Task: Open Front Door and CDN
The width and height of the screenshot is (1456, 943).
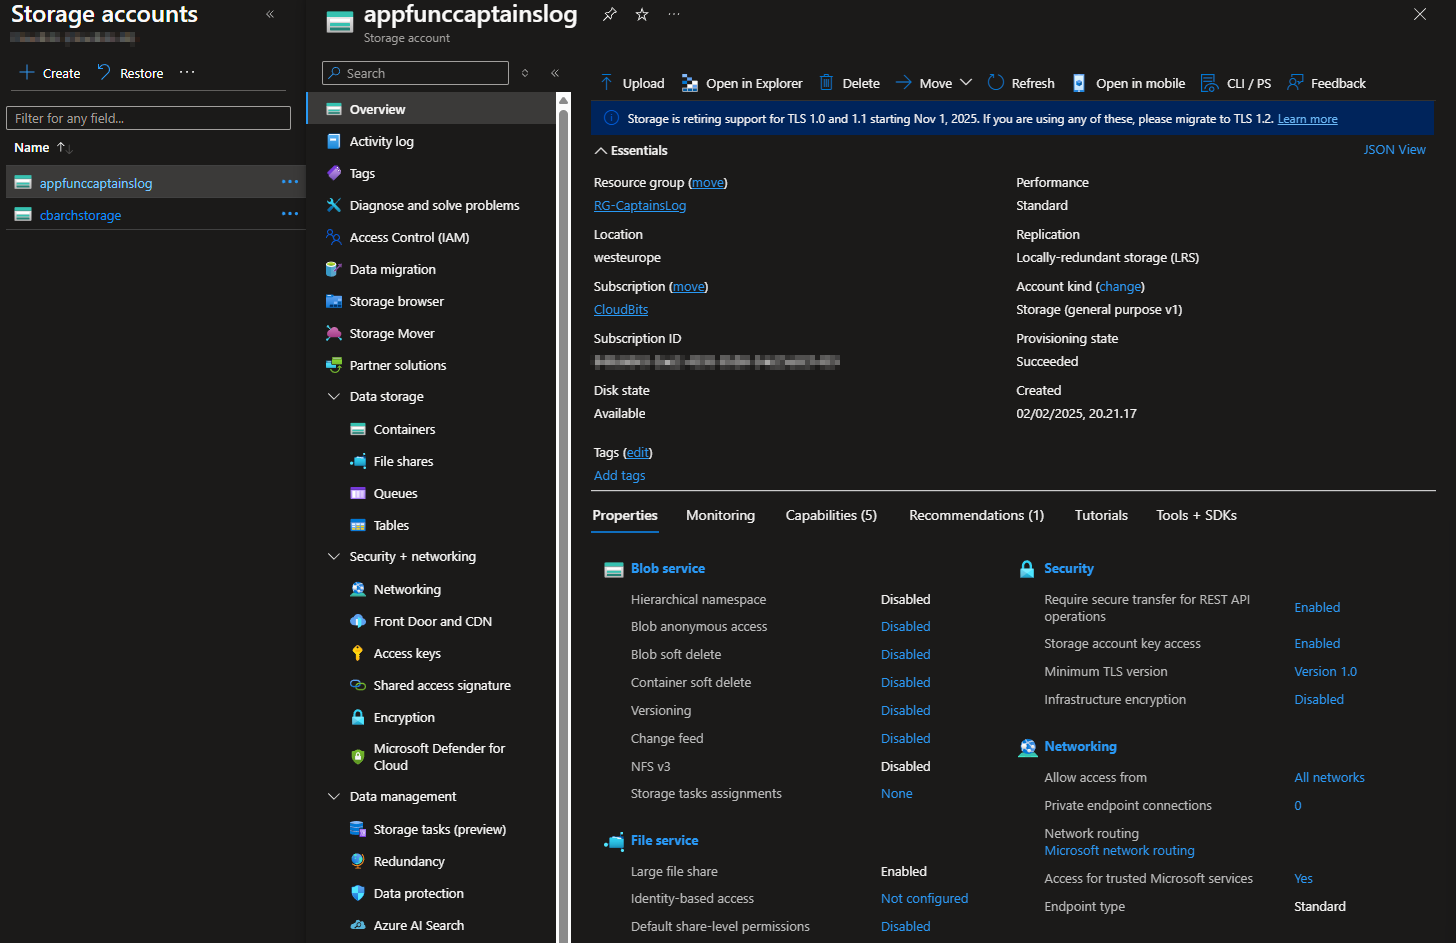Action: point(432,621)
